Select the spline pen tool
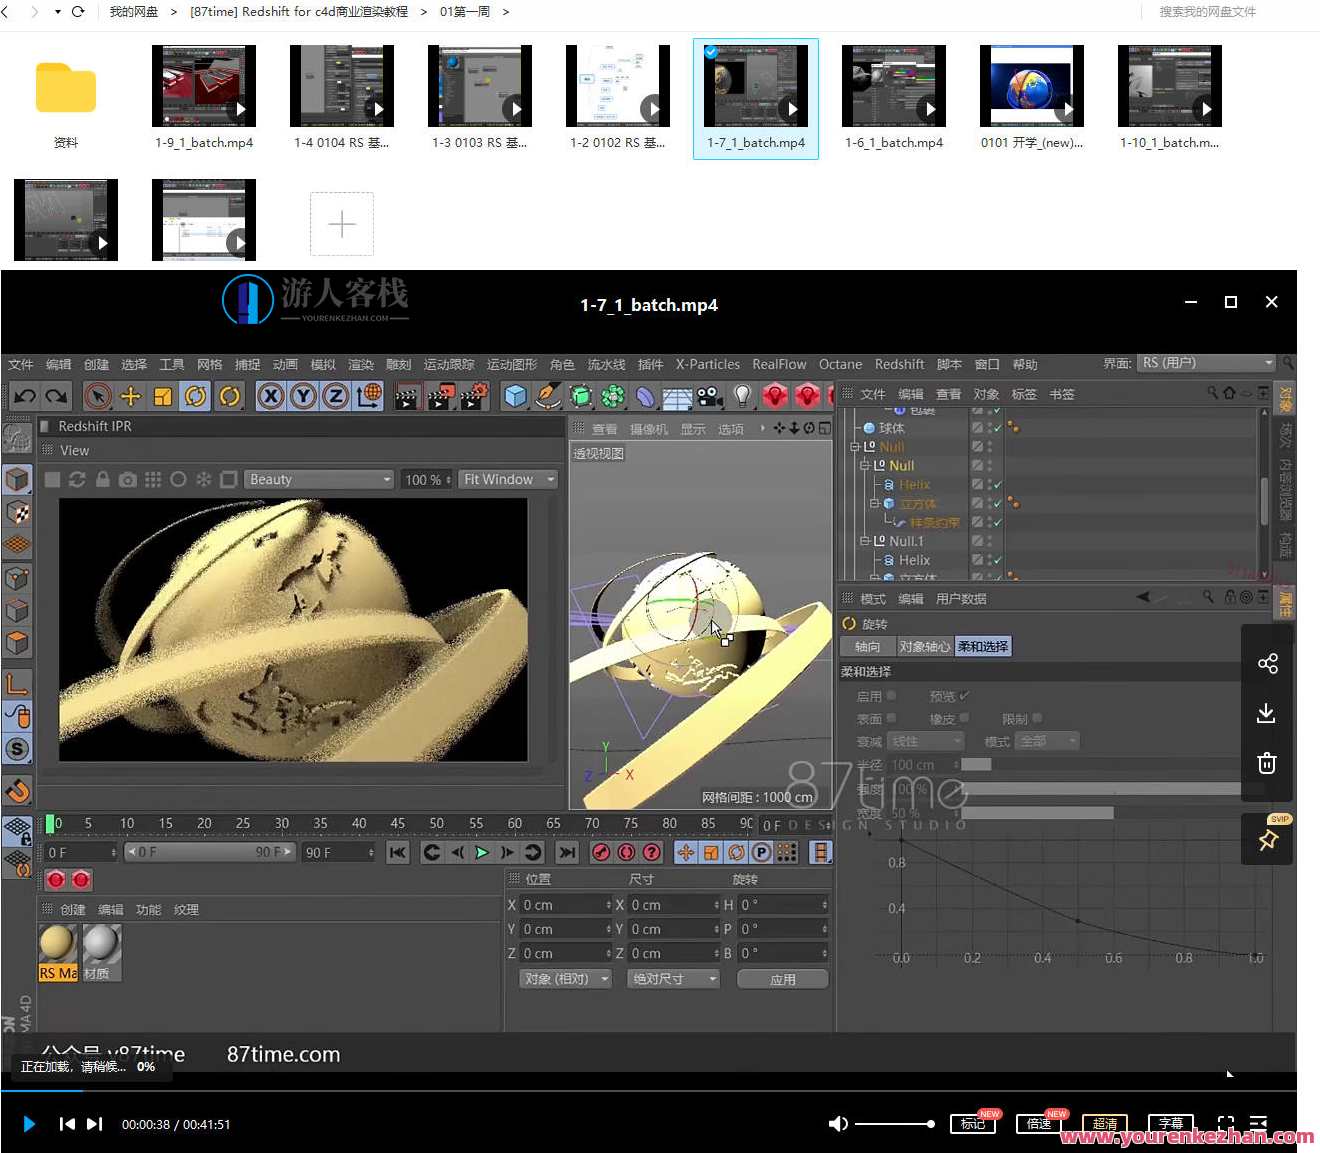The image size is (1320, 1153). 547,396
